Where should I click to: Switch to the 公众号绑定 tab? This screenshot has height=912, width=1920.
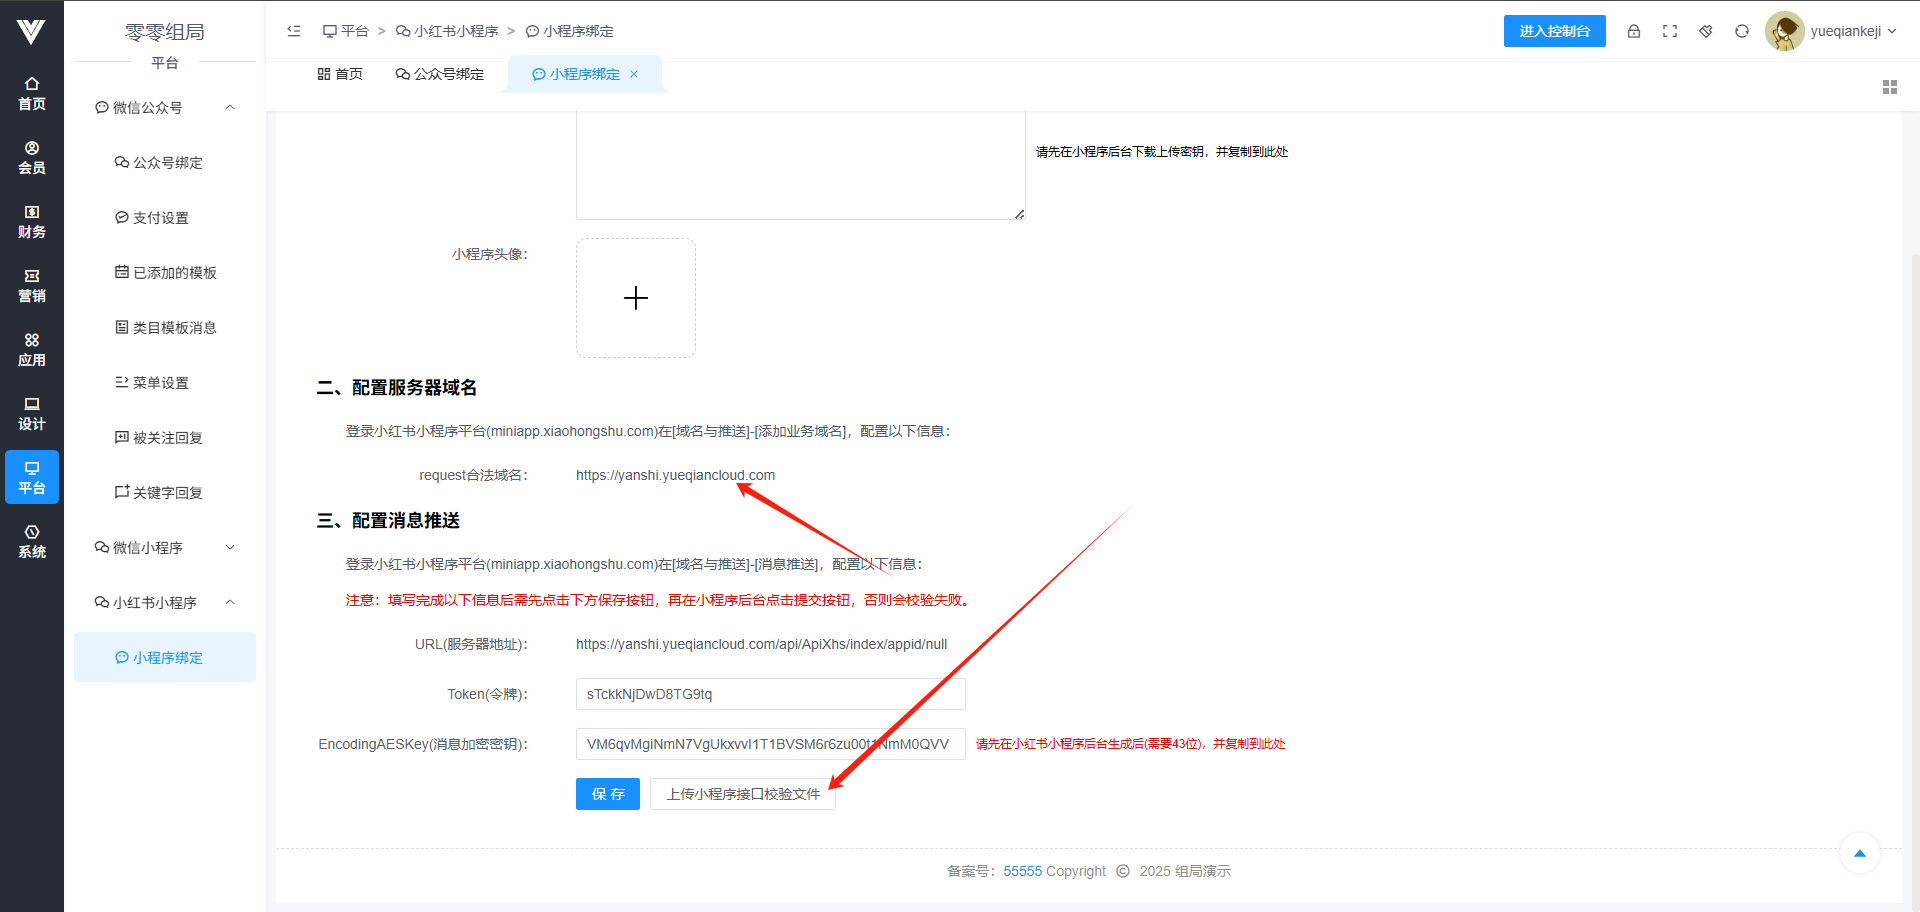[x=440, y=74]
